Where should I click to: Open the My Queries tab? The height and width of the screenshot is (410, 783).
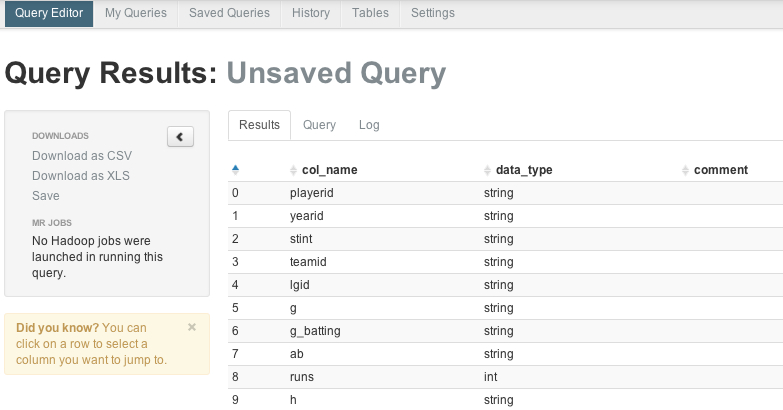(136, 13)
